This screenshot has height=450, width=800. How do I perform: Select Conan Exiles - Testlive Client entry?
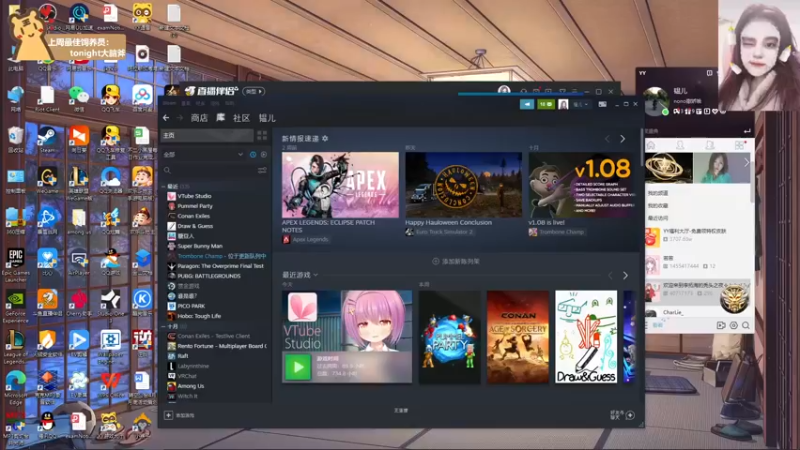pos(213,336)
